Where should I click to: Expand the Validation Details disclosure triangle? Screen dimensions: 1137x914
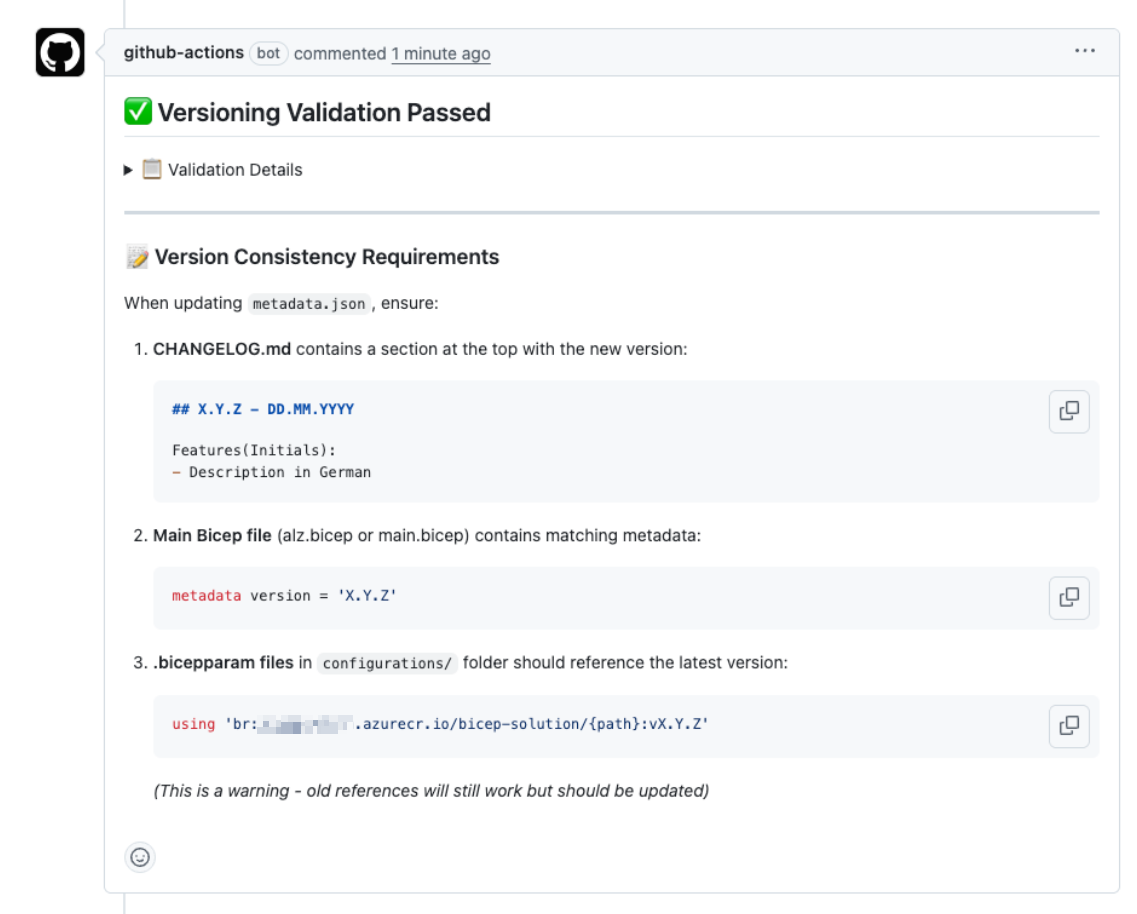[128, 170]
